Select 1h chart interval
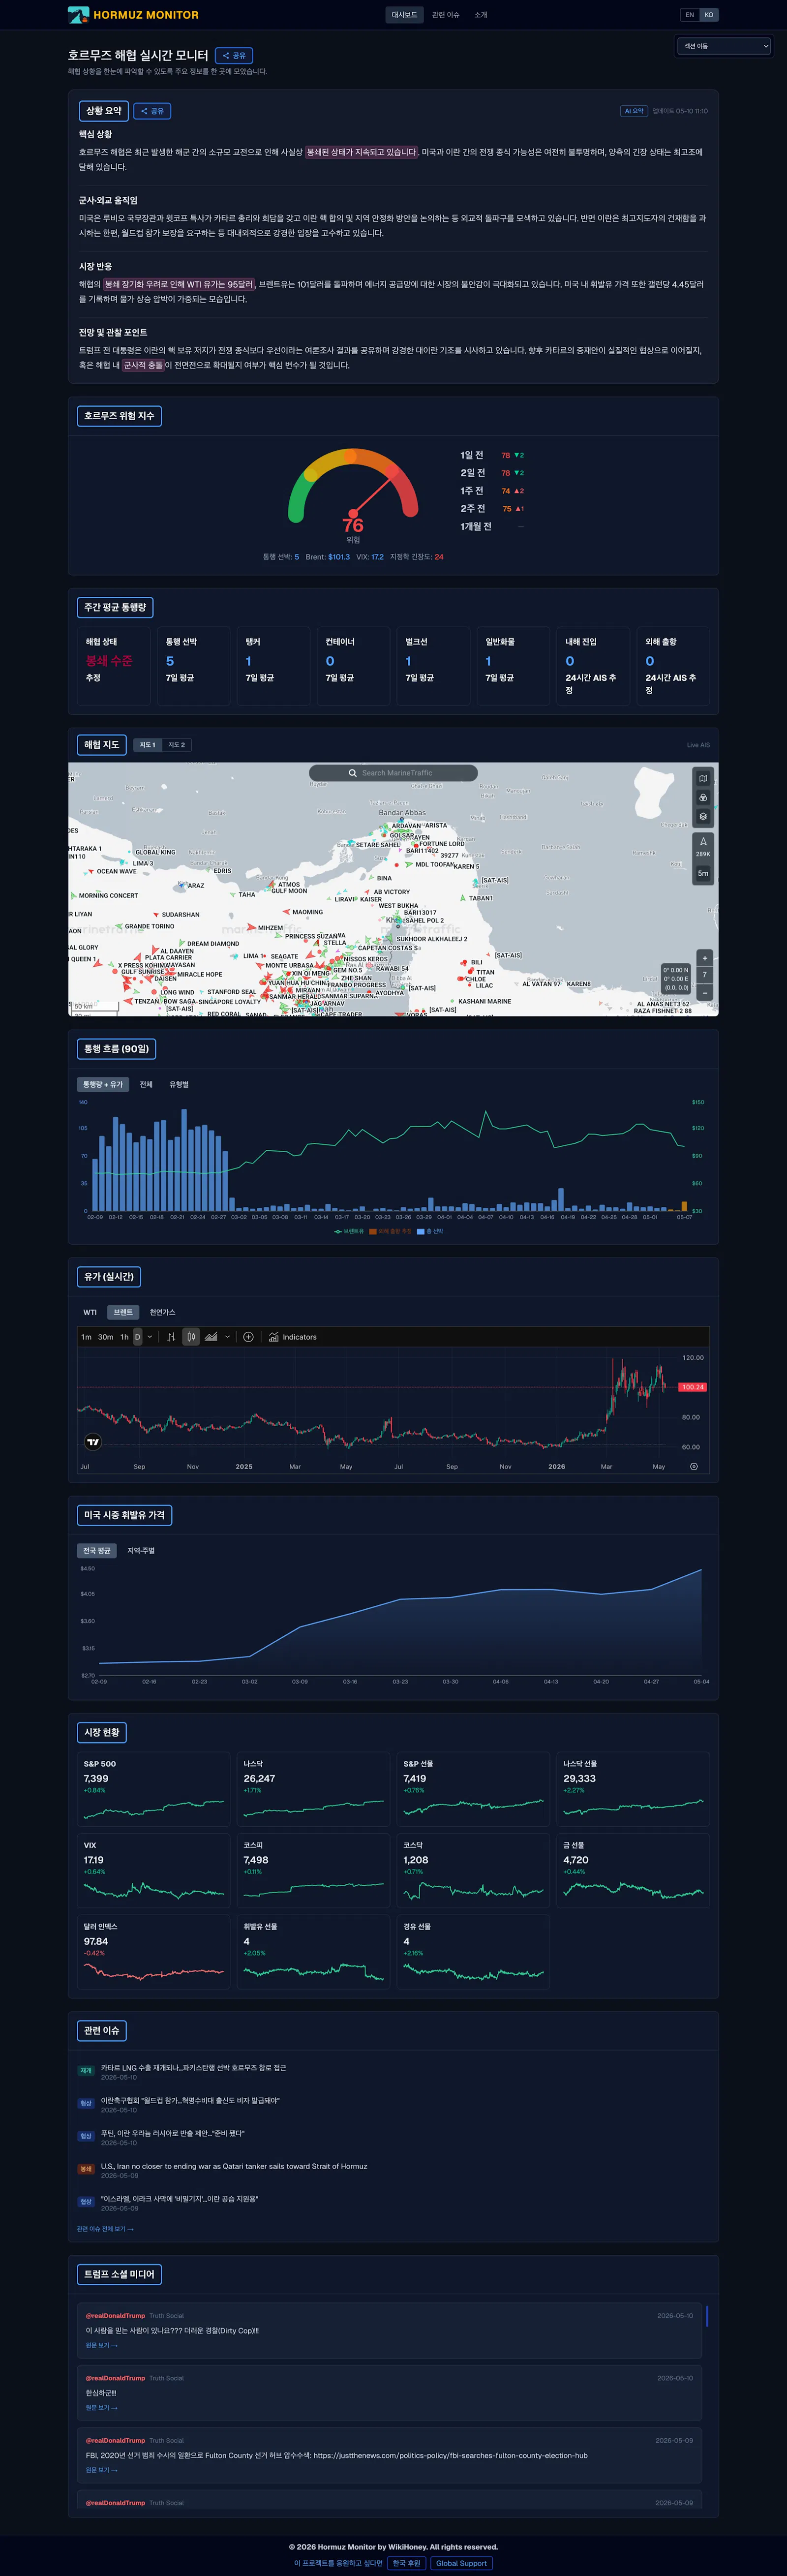Screen dimensions: 787x2576 124,1337
